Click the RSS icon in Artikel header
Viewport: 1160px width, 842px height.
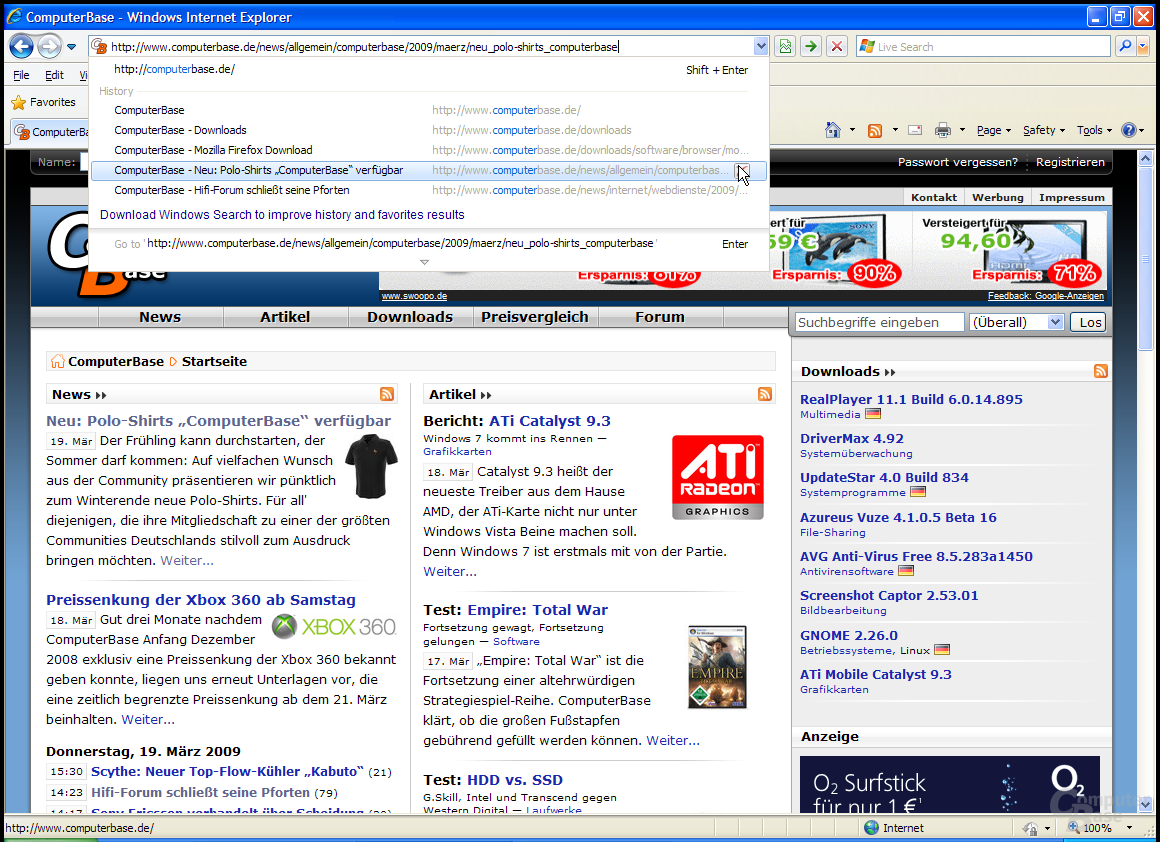tap(765, 394)
